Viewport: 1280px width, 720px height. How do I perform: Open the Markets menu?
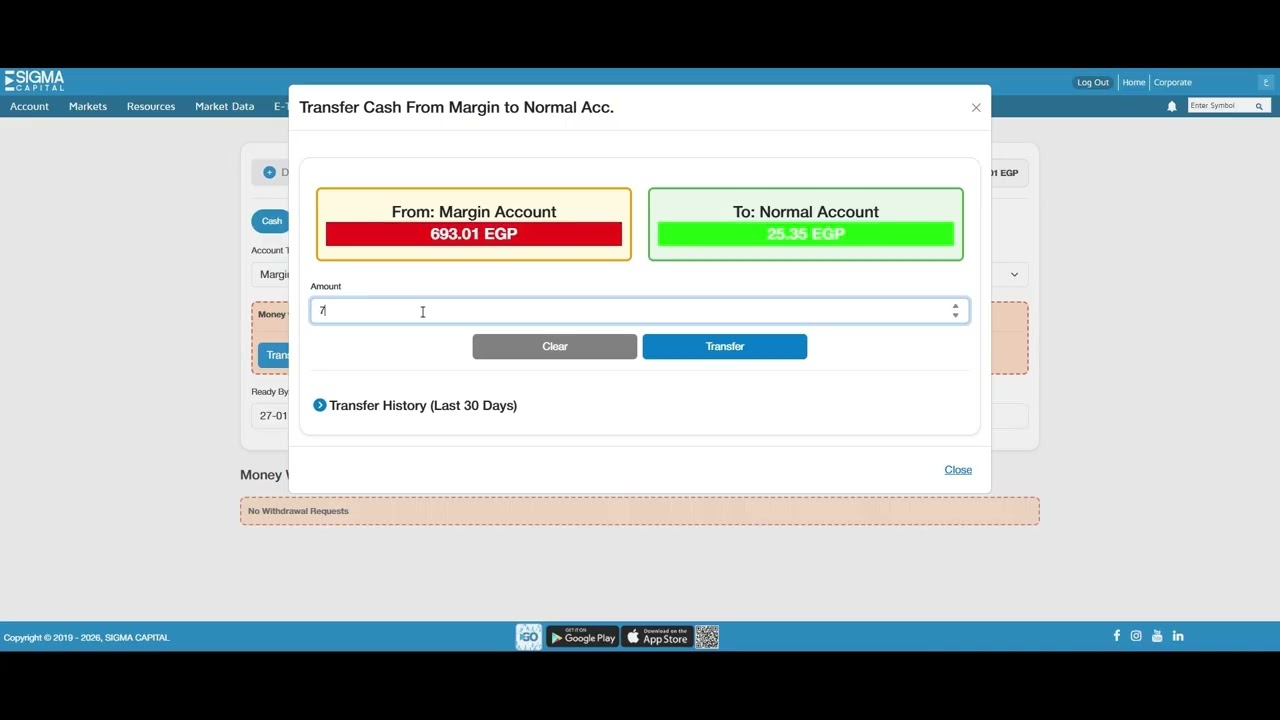click(x=88, y=106)
